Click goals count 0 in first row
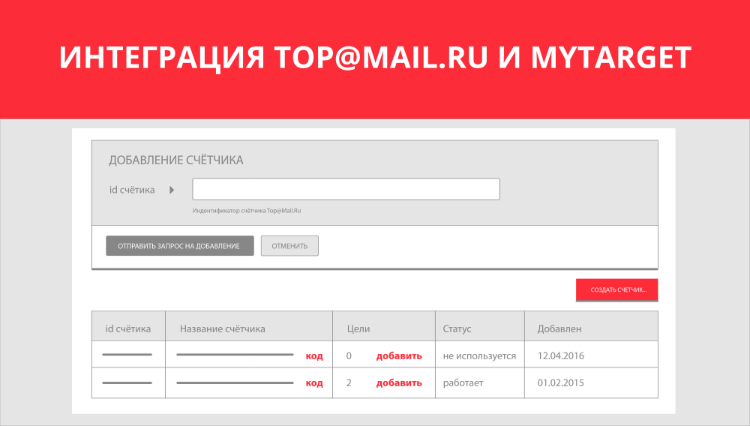This screenshot has width=750, height=426. tap(349, 356)
